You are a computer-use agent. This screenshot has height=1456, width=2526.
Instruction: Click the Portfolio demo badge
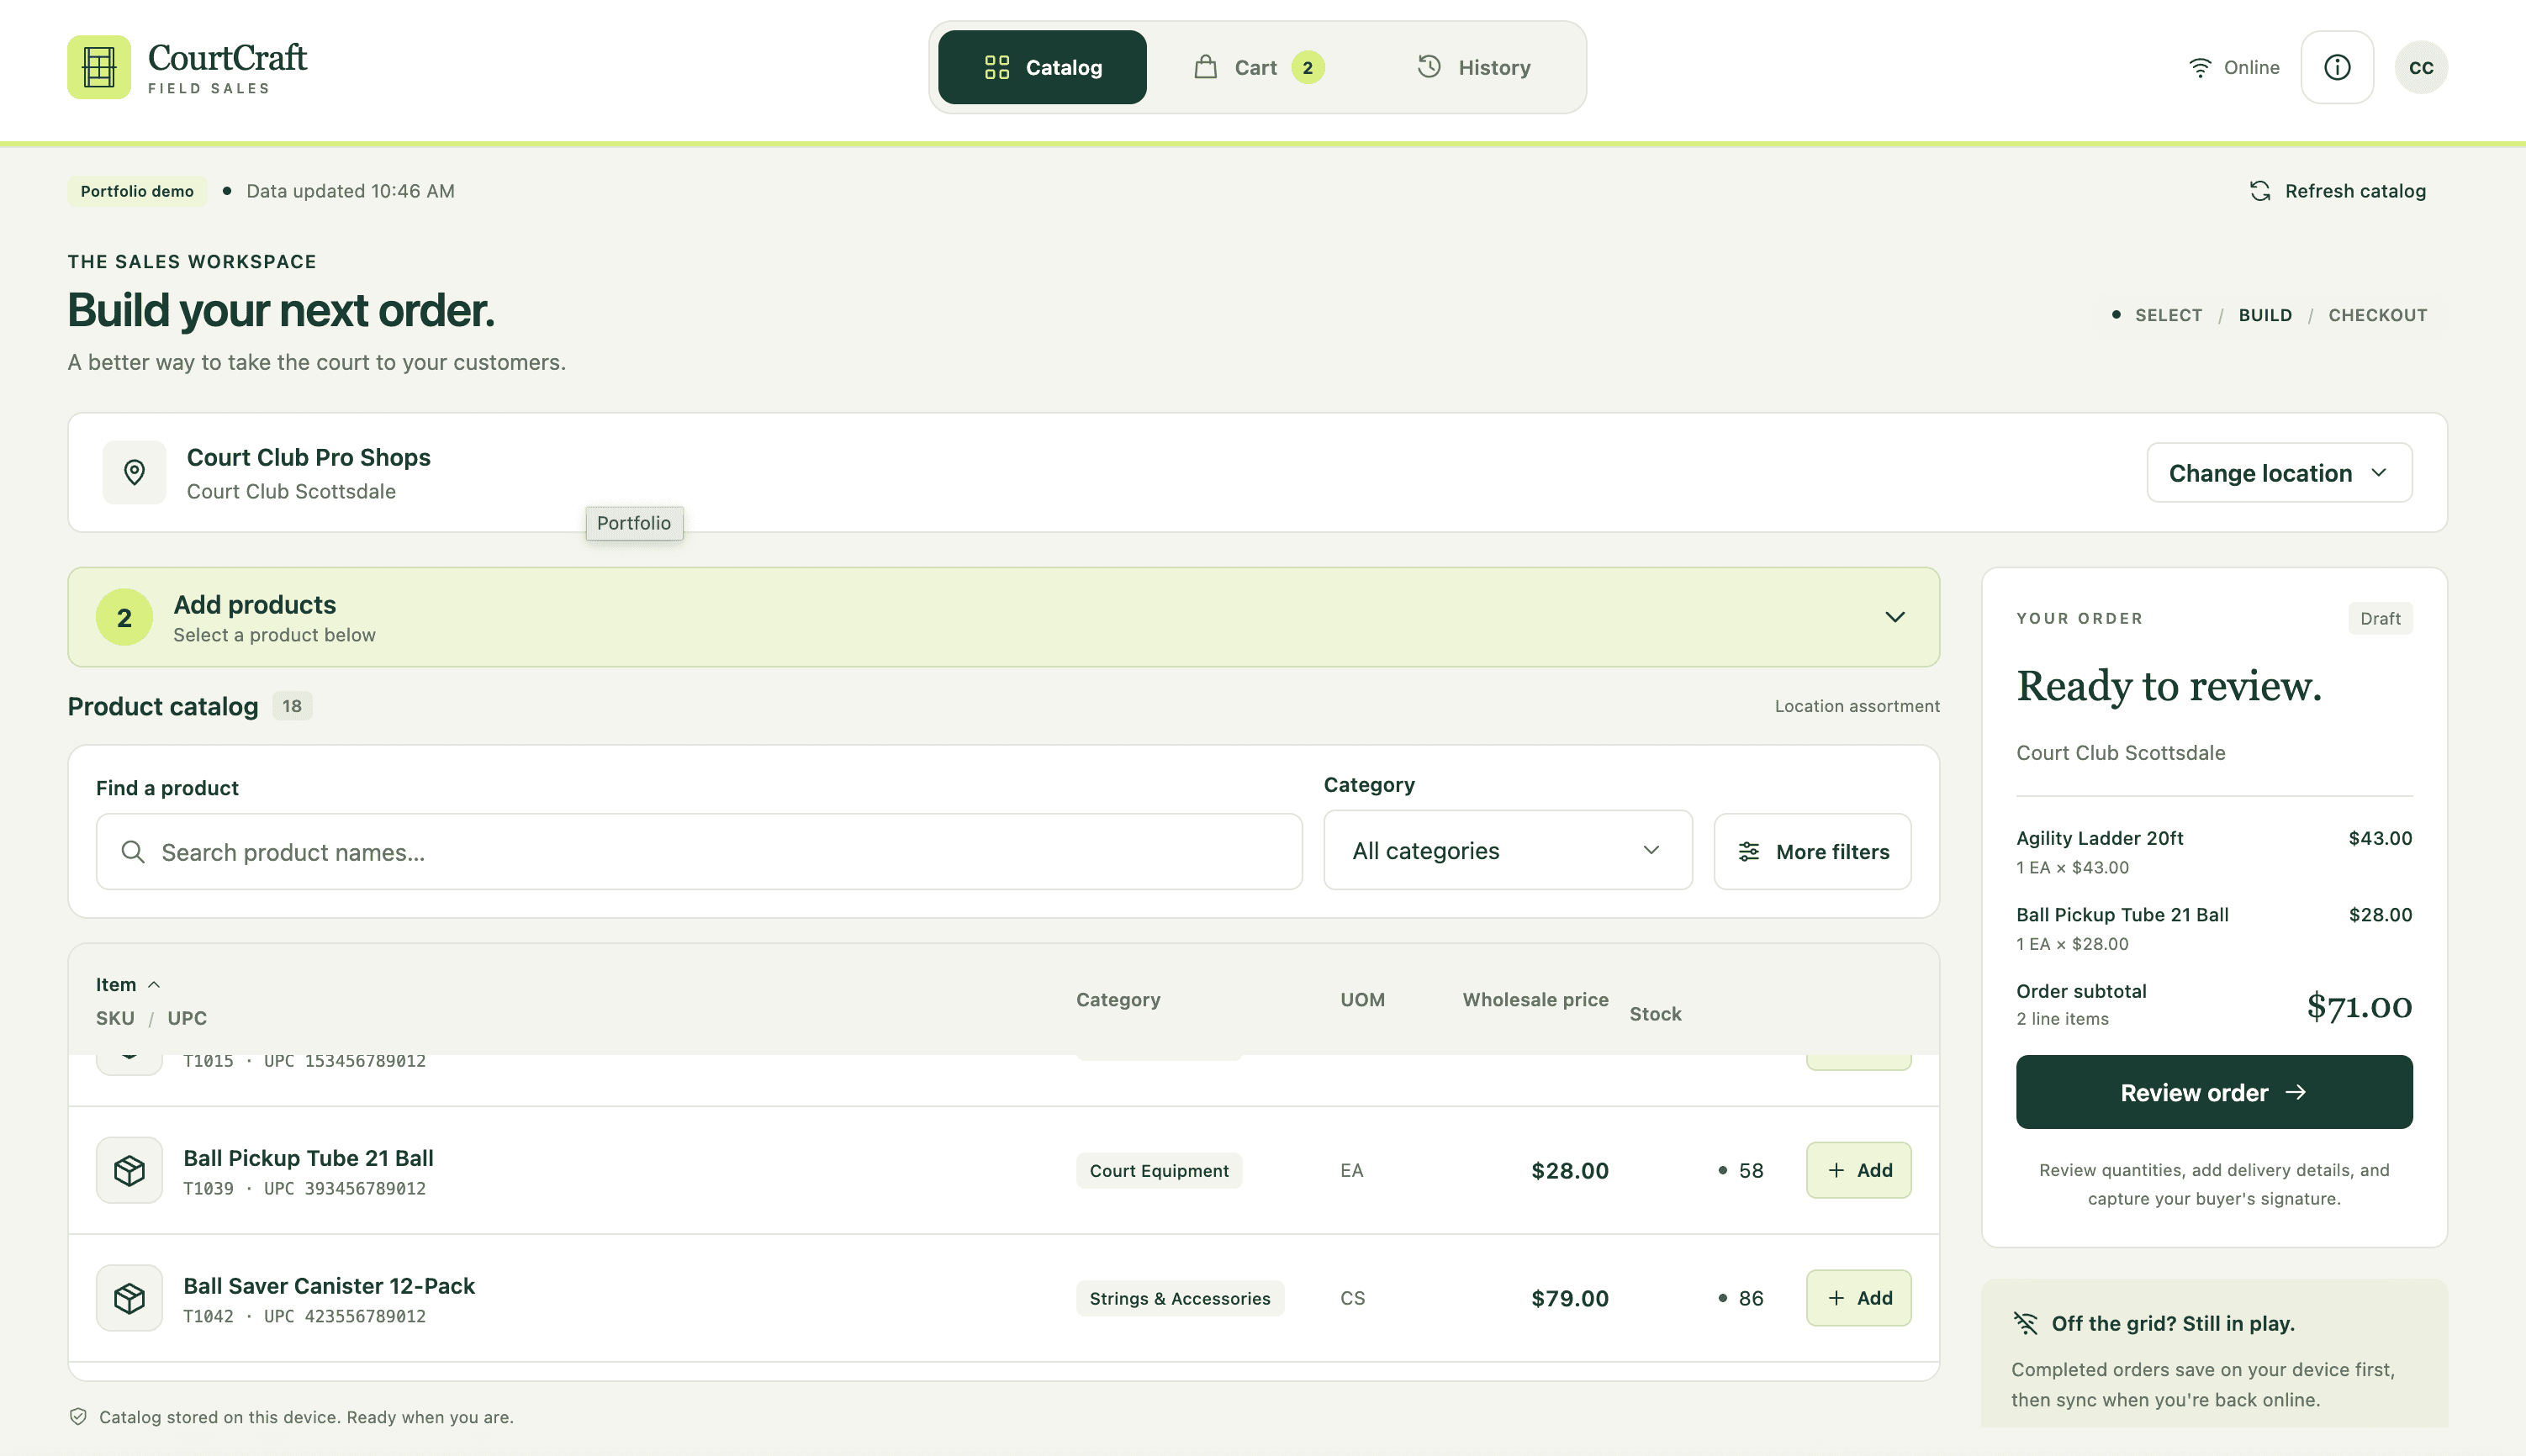137,190
